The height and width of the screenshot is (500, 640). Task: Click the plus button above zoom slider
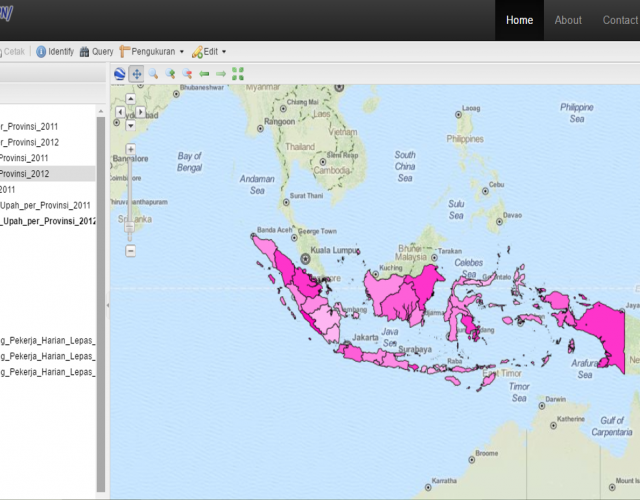coord(130,148)
